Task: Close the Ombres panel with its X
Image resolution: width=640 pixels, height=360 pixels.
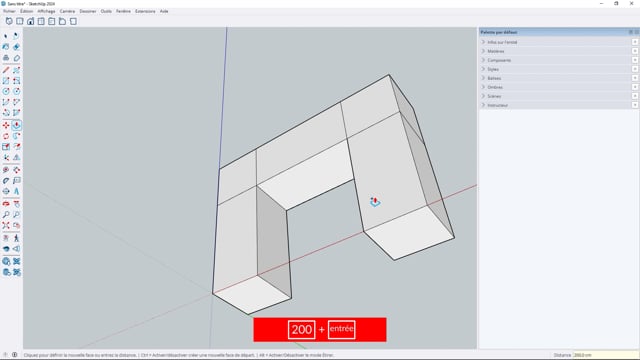Action: (635, 87)
